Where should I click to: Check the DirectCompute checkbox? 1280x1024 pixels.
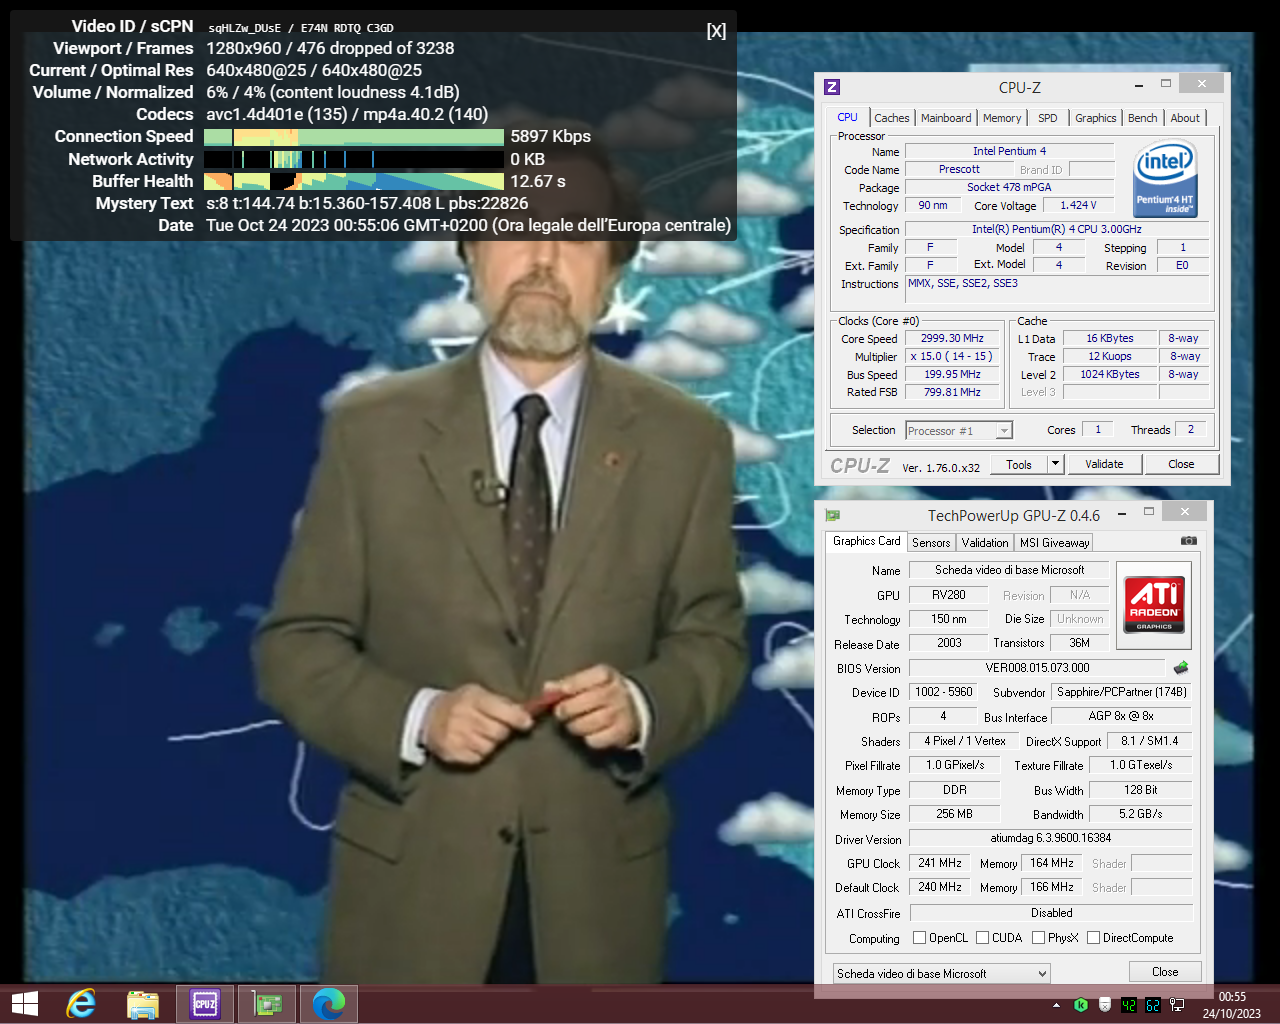pyautogui.click(x=1093, y=938)
